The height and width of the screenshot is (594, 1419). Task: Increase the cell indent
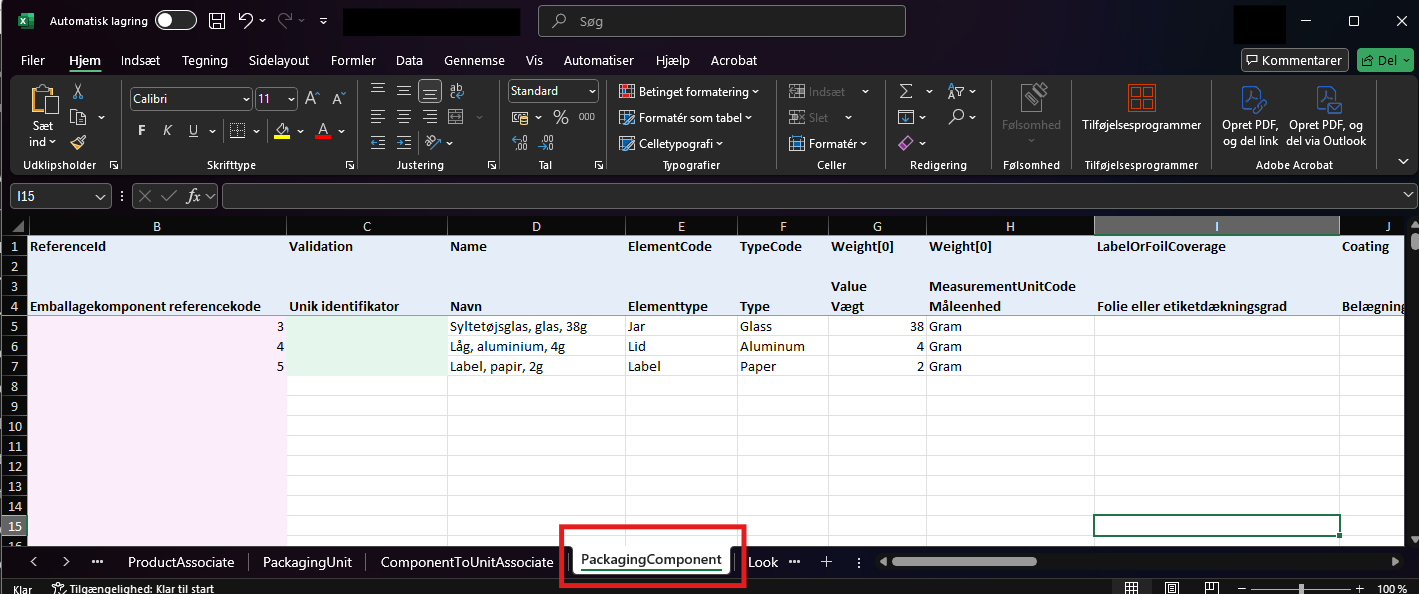click(x=403, y=142)
